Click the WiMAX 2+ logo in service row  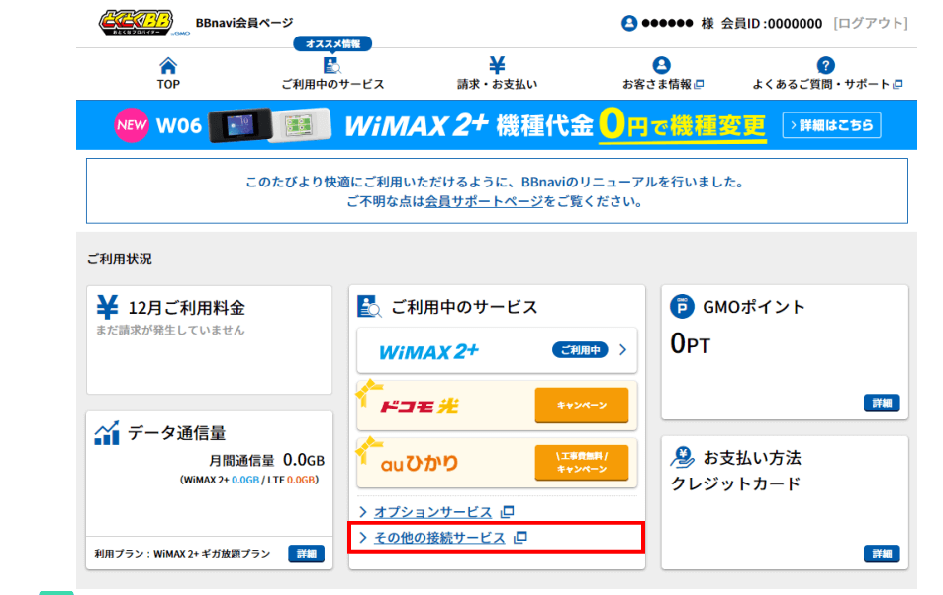coord(429,351)
